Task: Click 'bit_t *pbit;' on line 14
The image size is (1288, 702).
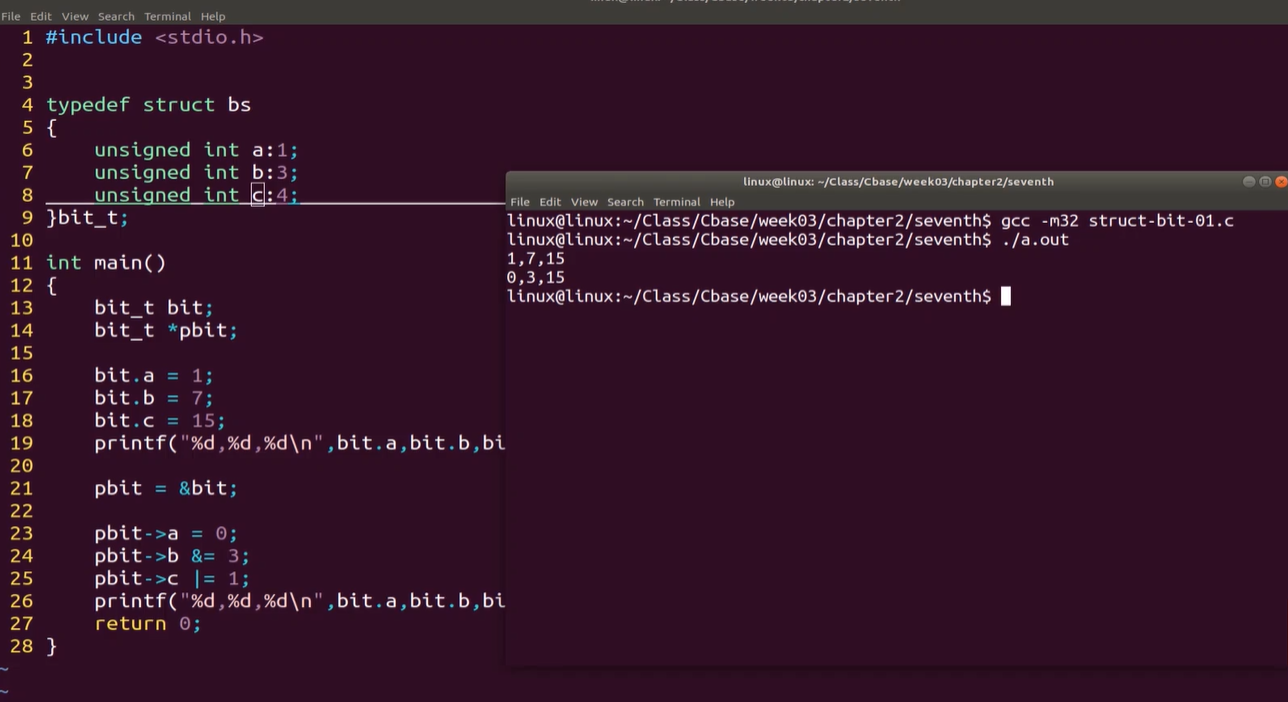Action: tap(166, 330)
